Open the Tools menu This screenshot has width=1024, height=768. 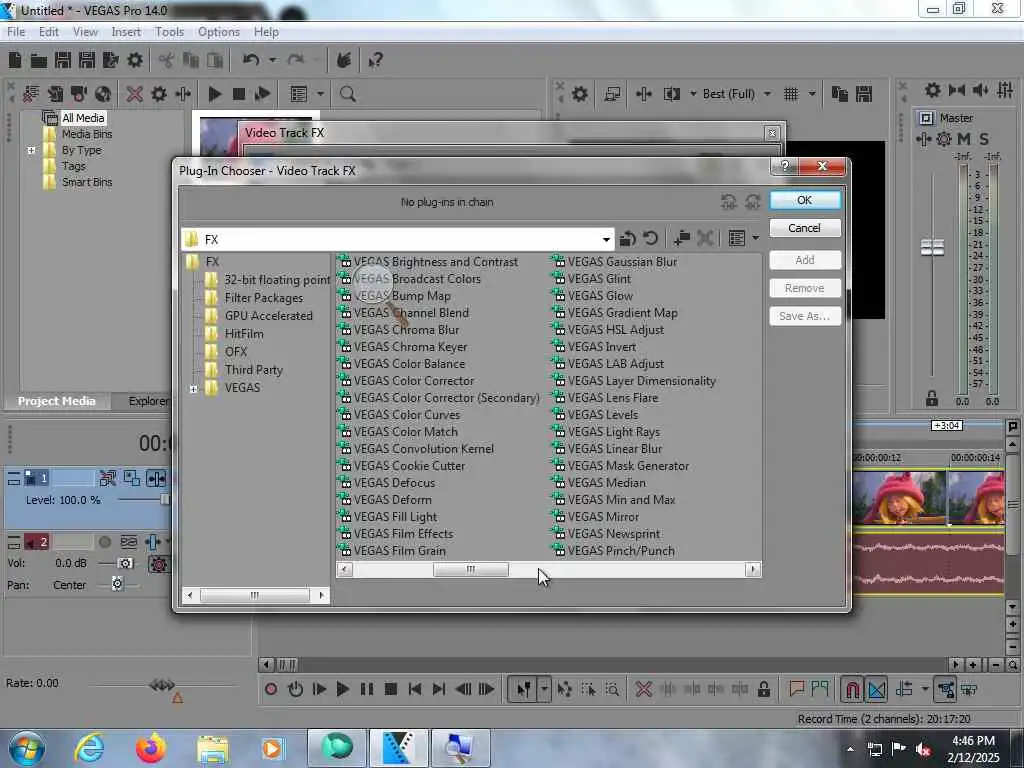[169, 31]
